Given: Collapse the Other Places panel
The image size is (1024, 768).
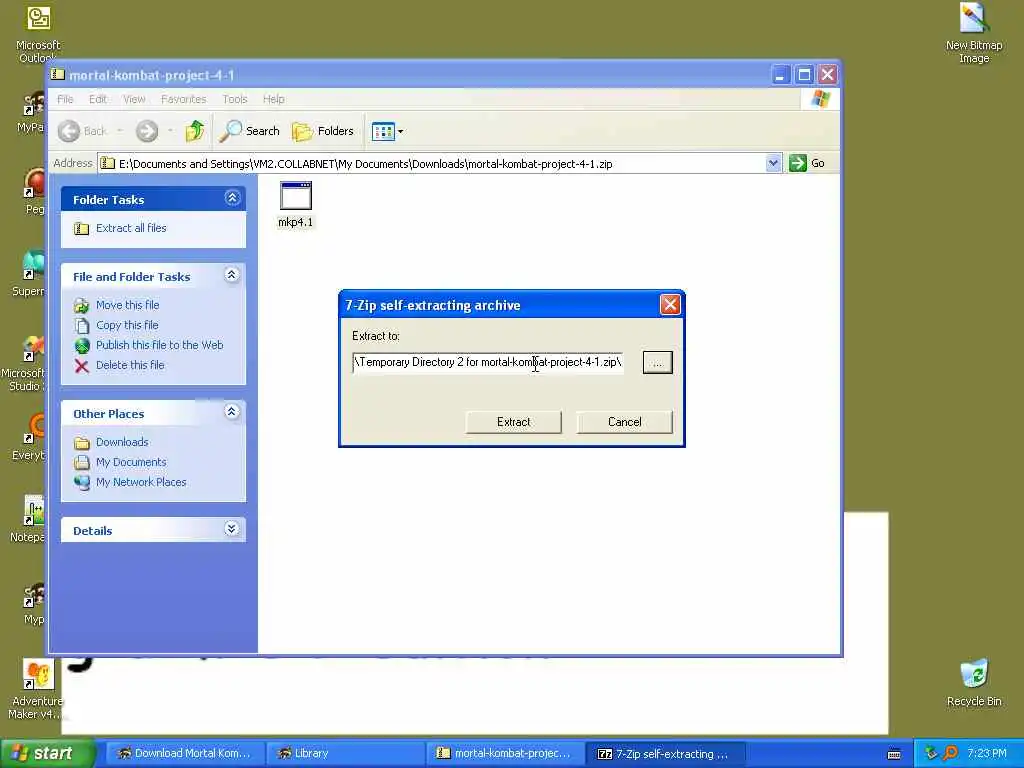Looking at the screenshot, I should coord(232,411).
